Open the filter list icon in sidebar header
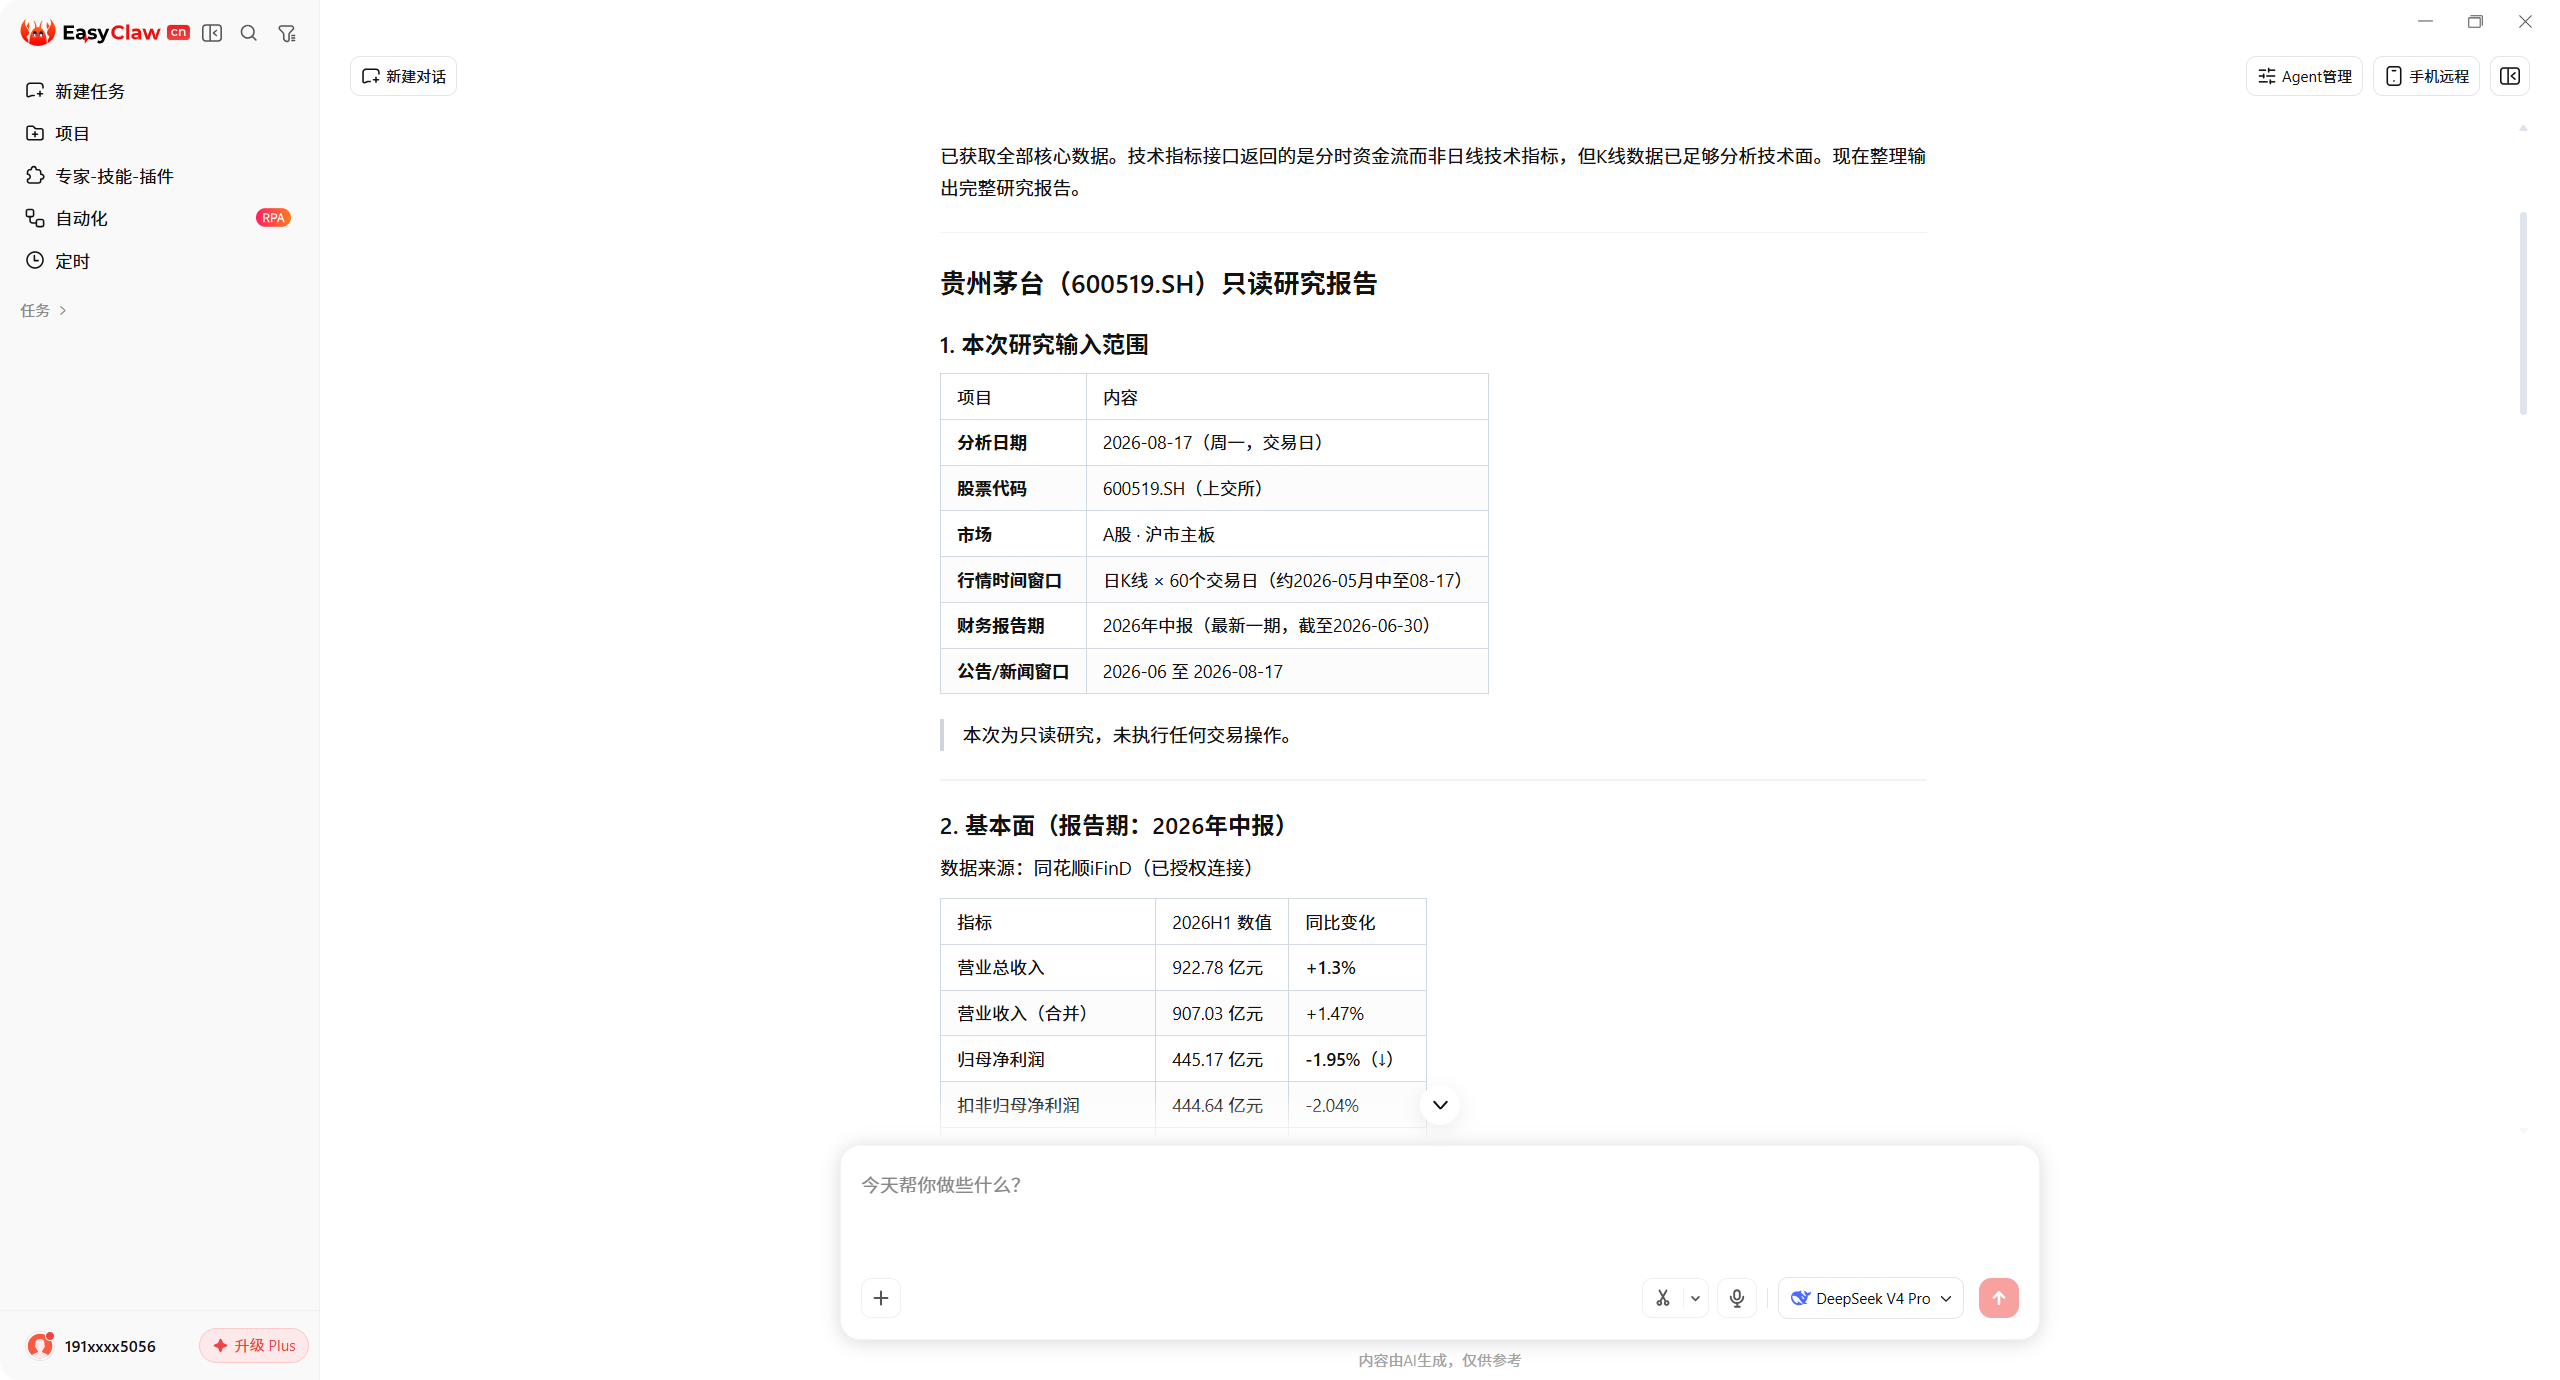 pos(287,33)
